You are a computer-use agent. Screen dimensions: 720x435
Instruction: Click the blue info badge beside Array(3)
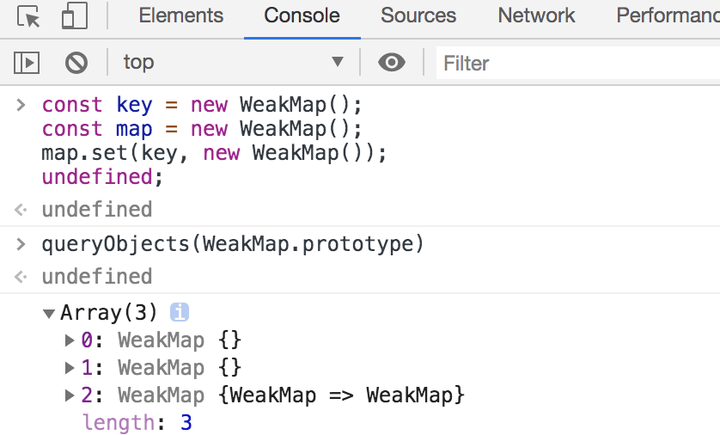pos(179,312)
